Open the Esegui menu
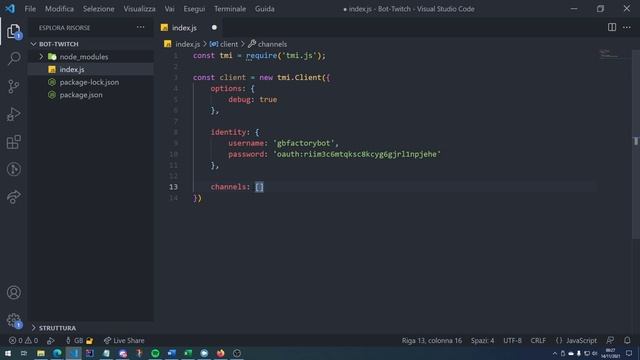Viewport: 640px width, 360px height. click(x=194, y=9)
